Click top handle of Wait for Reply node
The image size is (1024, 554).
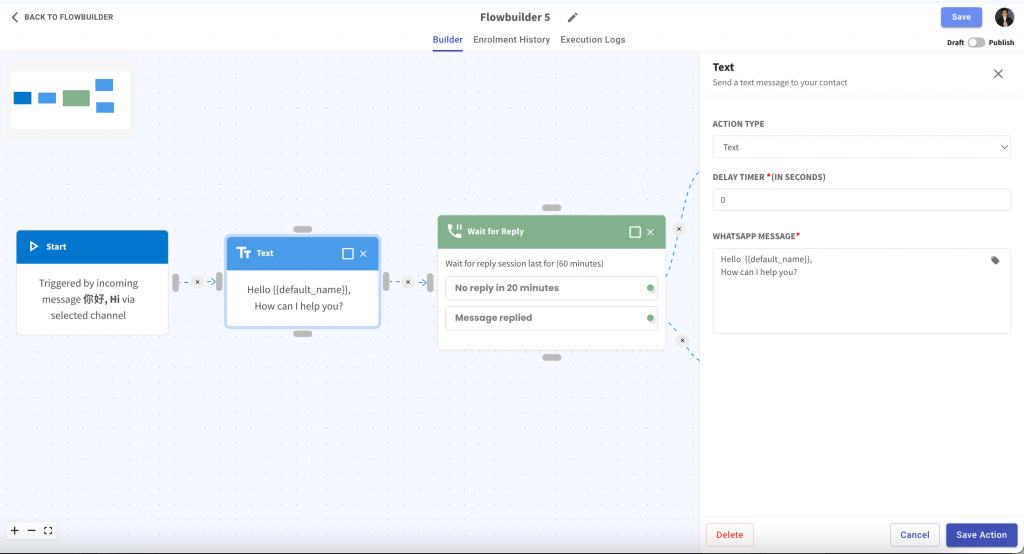[552, 208]
